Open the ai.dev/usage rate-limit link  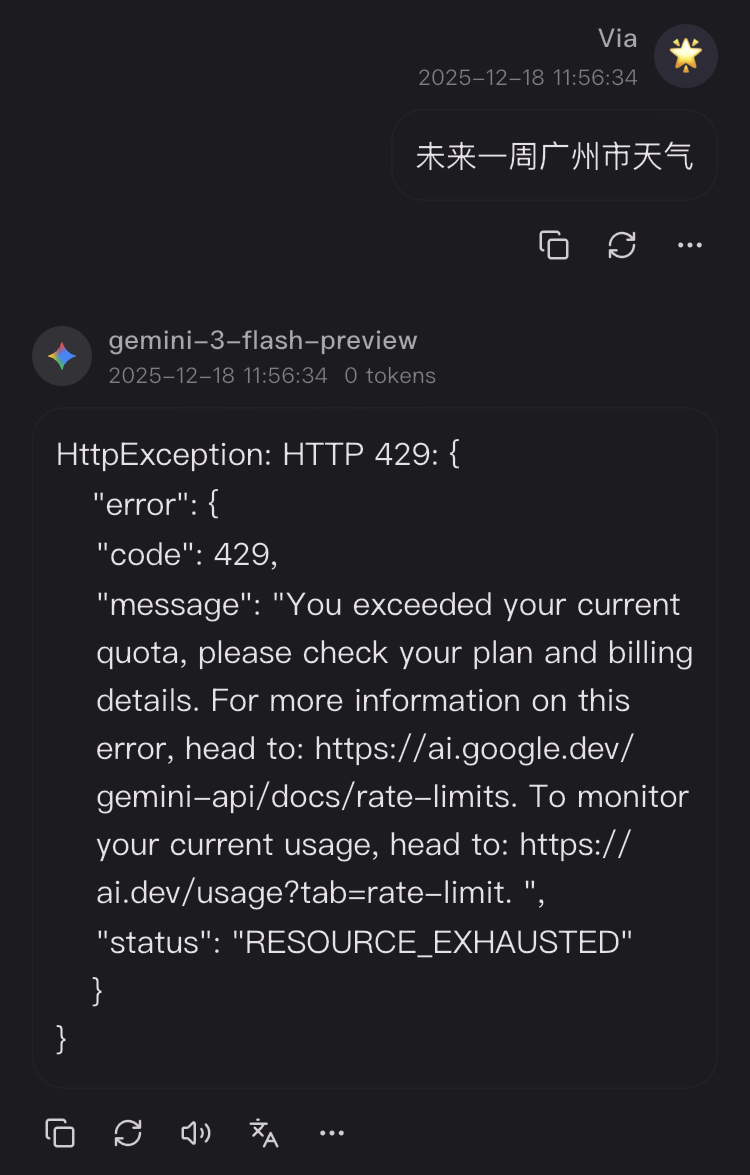tap(363, 869)
